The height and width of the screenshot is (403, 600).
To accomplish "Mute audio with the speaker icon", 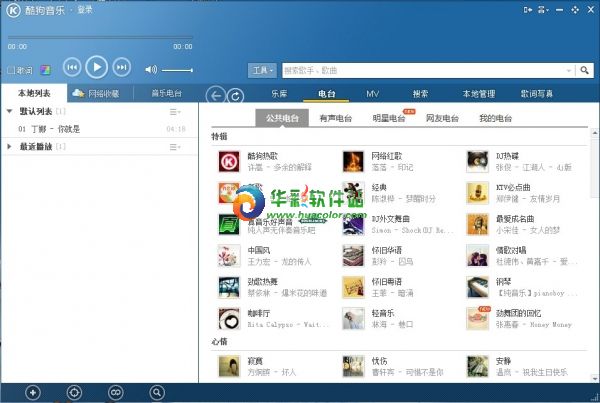I will pyautogui.click(x=151, y=69).
